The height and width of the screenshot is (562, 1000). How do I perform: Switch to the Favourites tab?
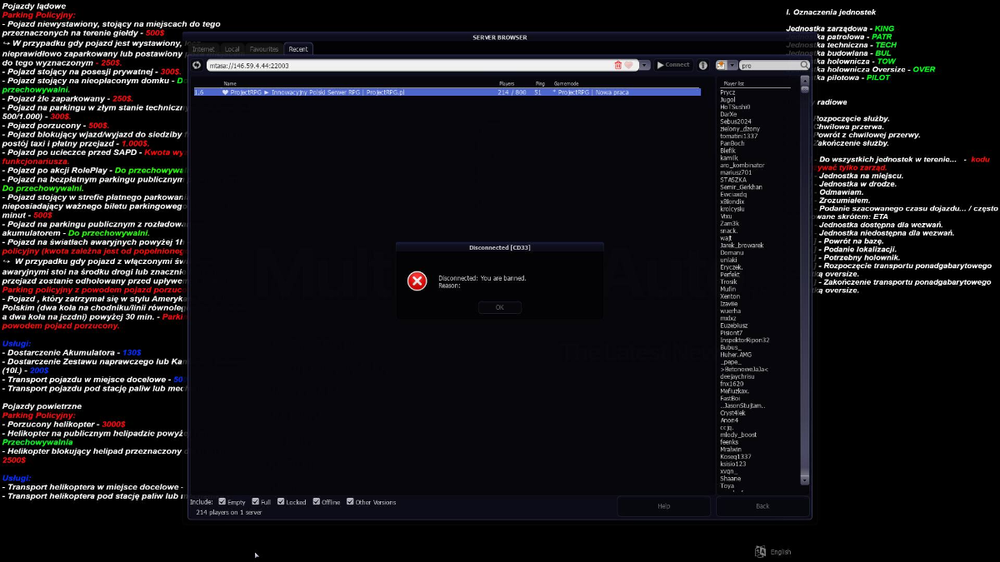(x=264, y=49)
